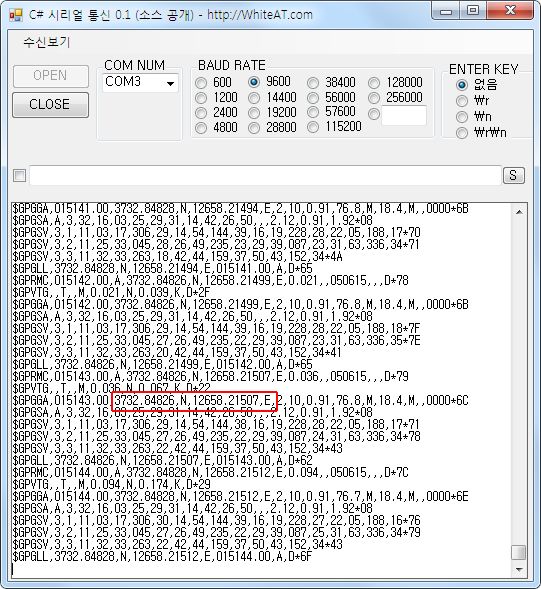
Task: Click the application icon in title bar
Action: click(x=16, y=15)
